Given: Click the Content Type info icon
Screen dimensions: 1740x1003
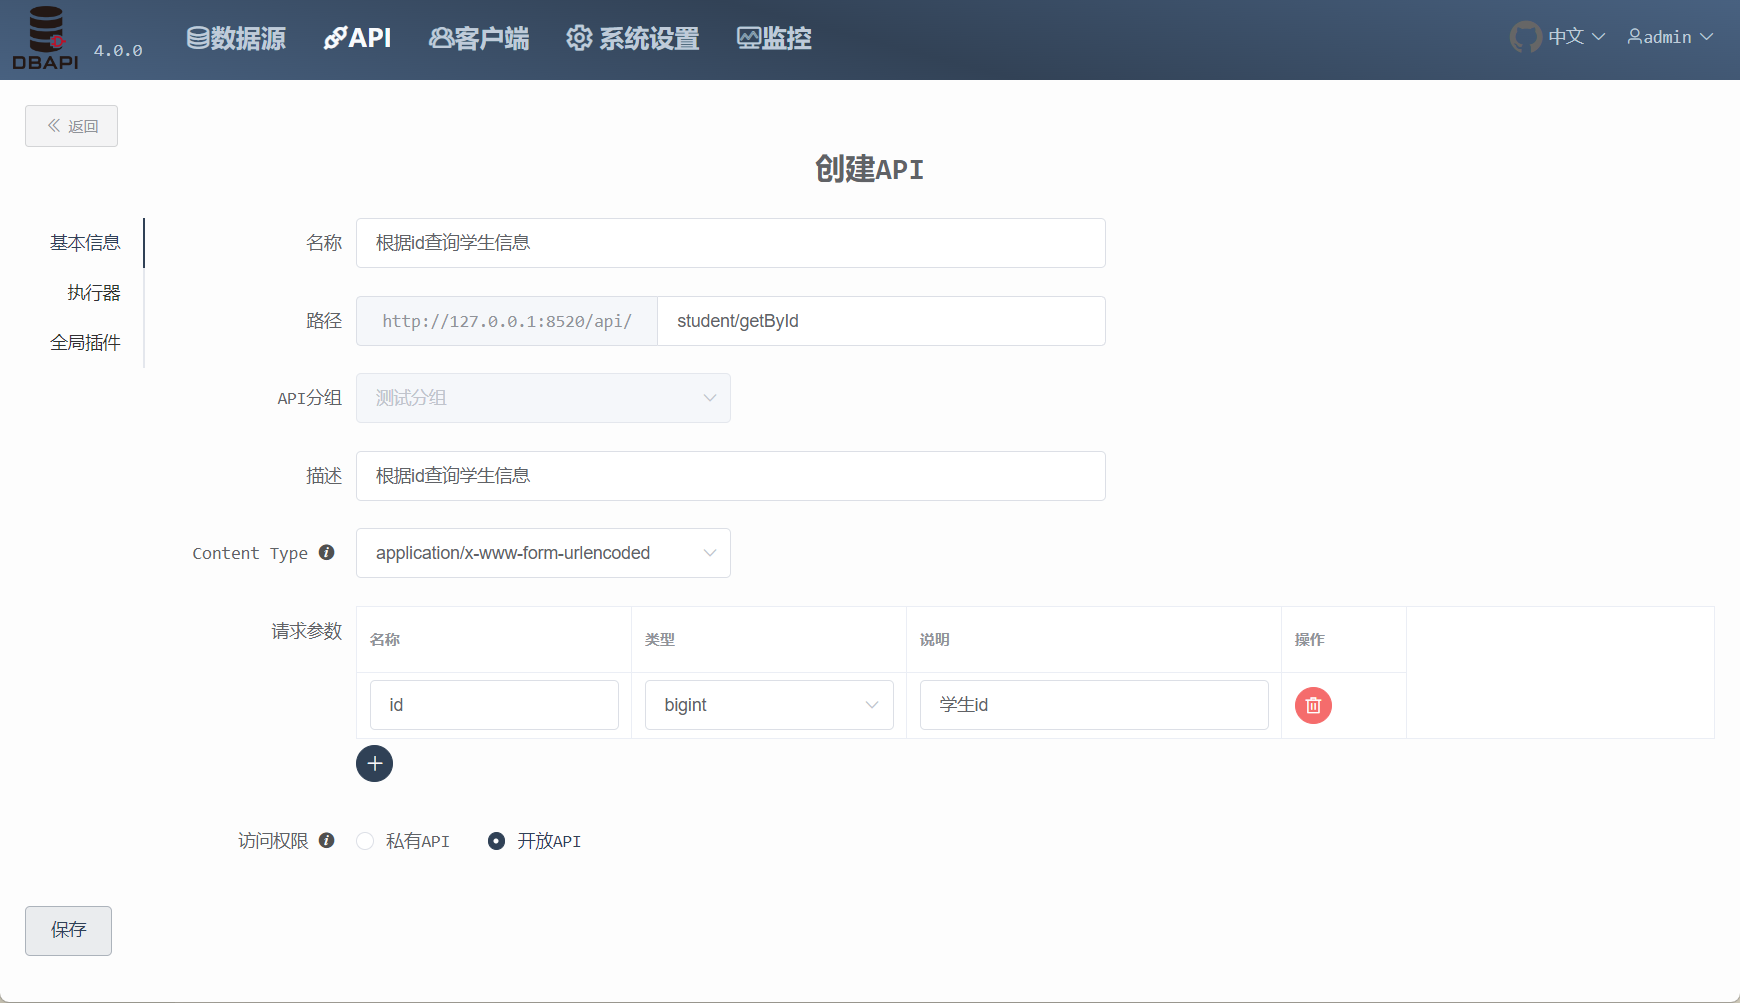Looking at the screenshot, I should 326,552.
